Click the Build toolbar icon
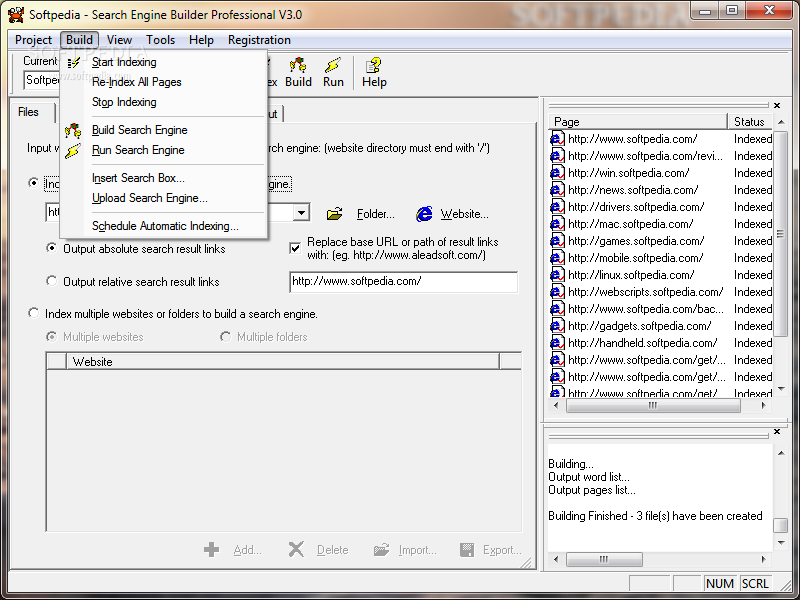Screen dimensions: 800x600 coord(298,65)
